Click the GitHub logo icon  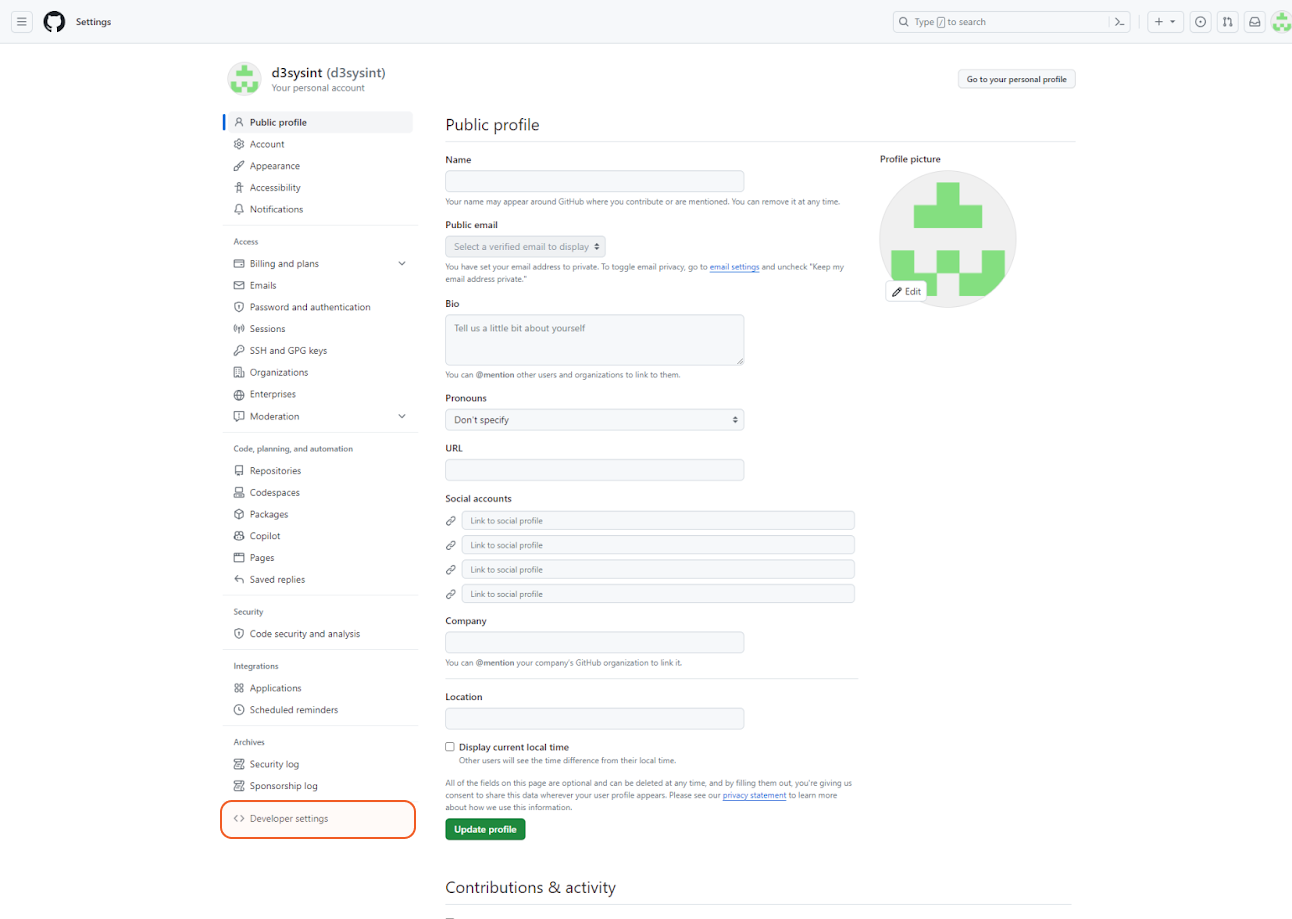[54, 22]
